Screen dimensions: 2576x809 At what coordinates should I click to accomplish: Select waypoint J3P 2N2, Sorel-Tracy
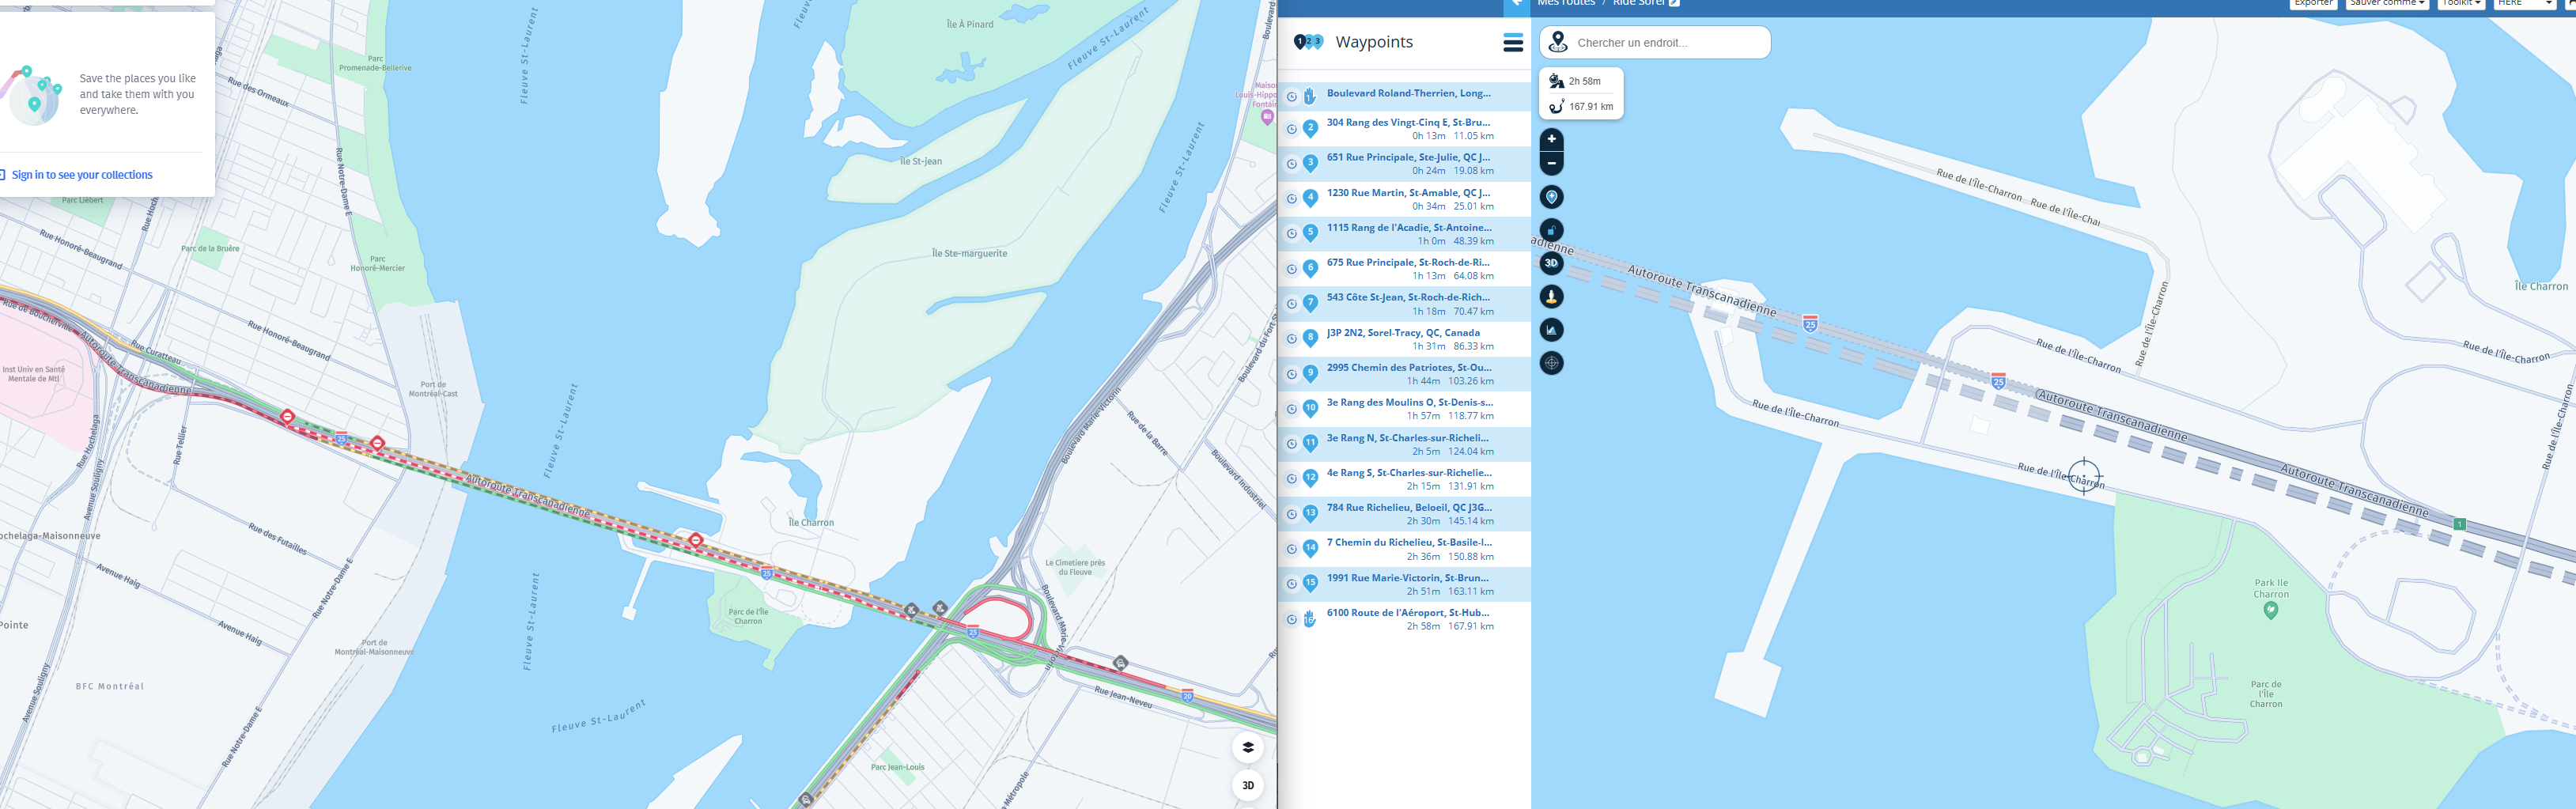click(x=1404, y=339)
